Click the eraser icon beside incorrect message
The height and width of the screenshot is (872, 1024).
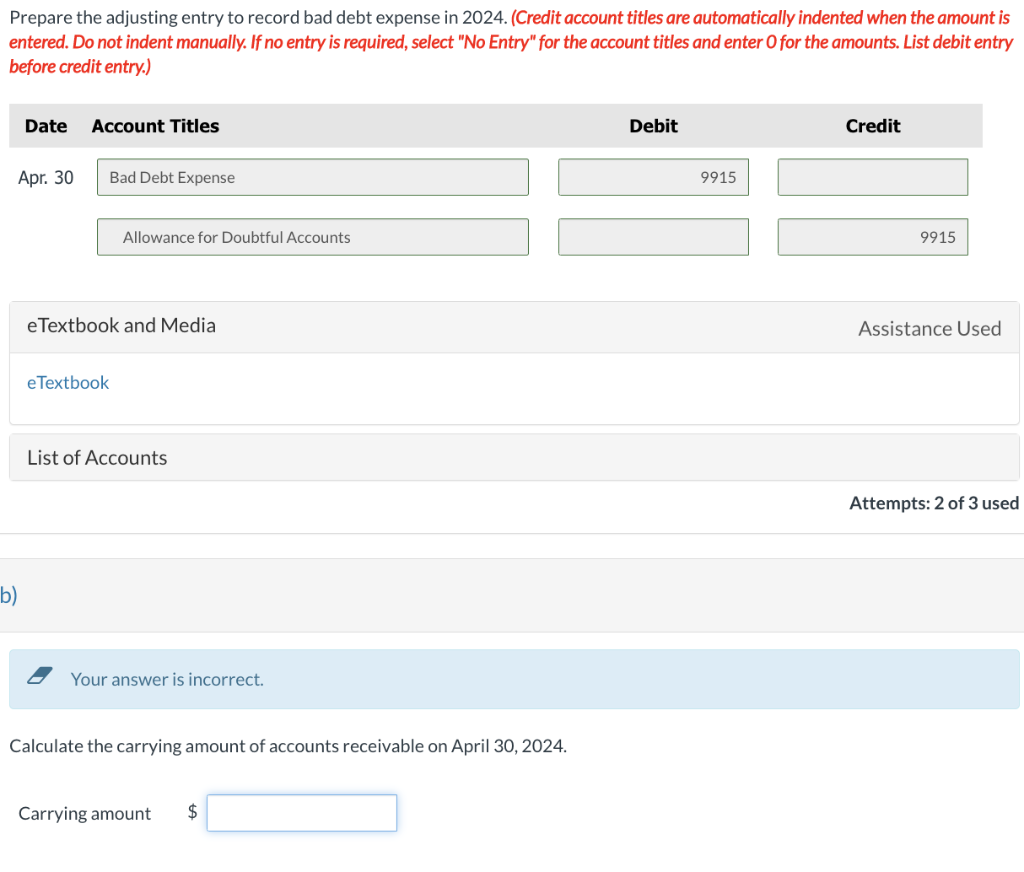coord(40,676)
